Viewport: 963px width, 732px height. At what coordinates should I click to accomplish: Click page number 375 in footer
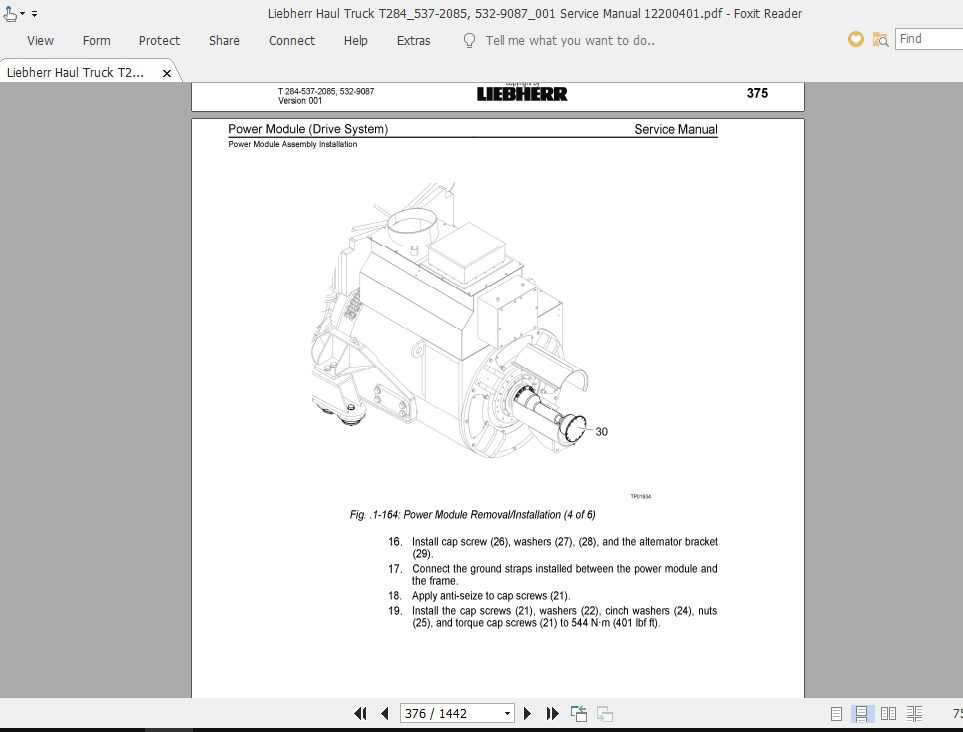coord(757,93)
